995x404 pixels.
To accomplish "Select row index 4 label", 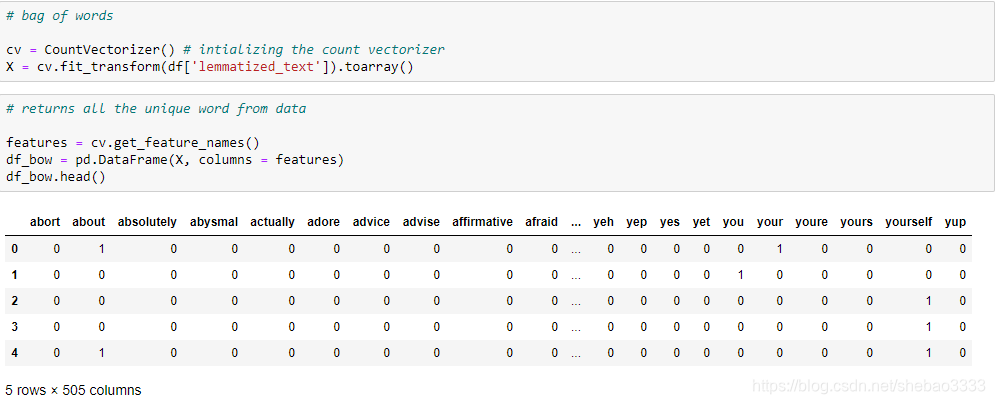I will pos(15,353).
